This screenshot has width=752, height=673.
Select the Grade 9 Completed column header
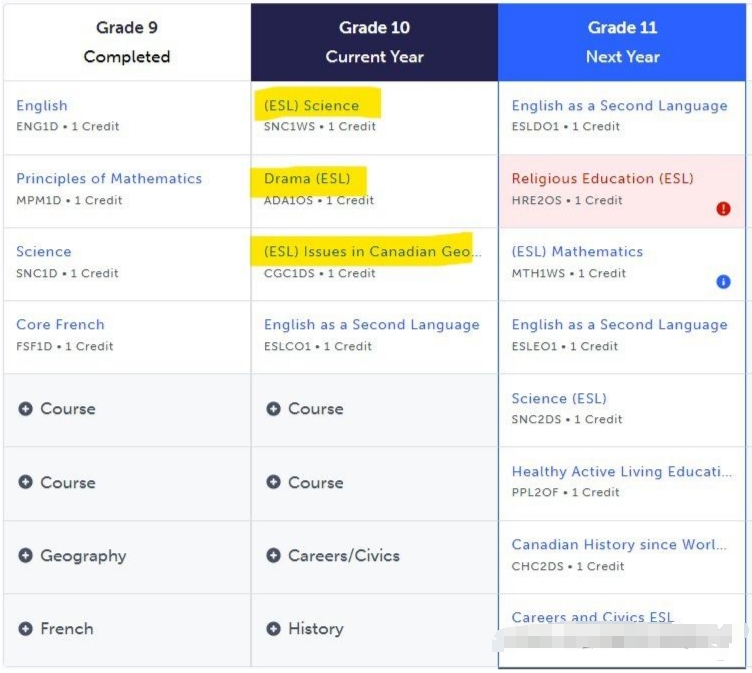tap(127, 42)
